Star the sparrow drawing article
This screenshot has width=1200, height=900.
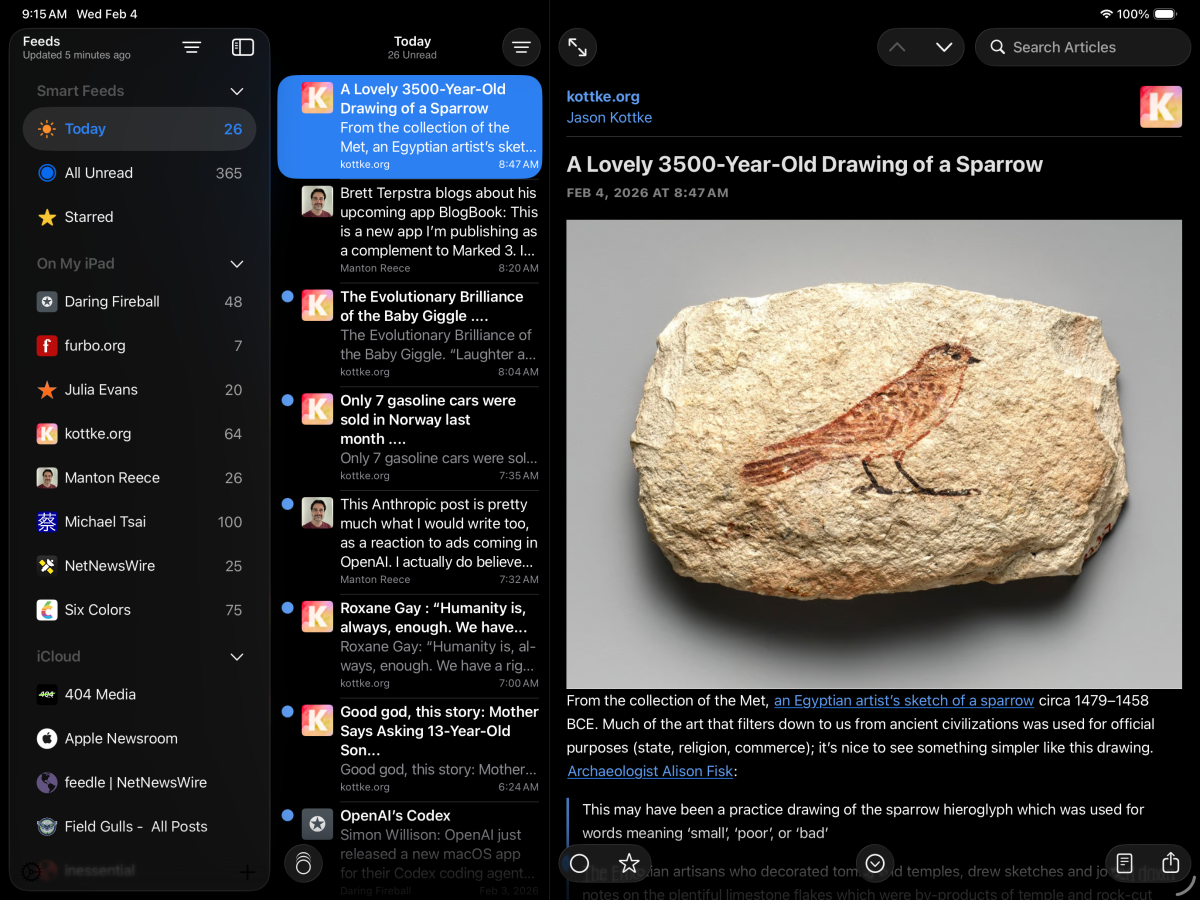point(629,863)
